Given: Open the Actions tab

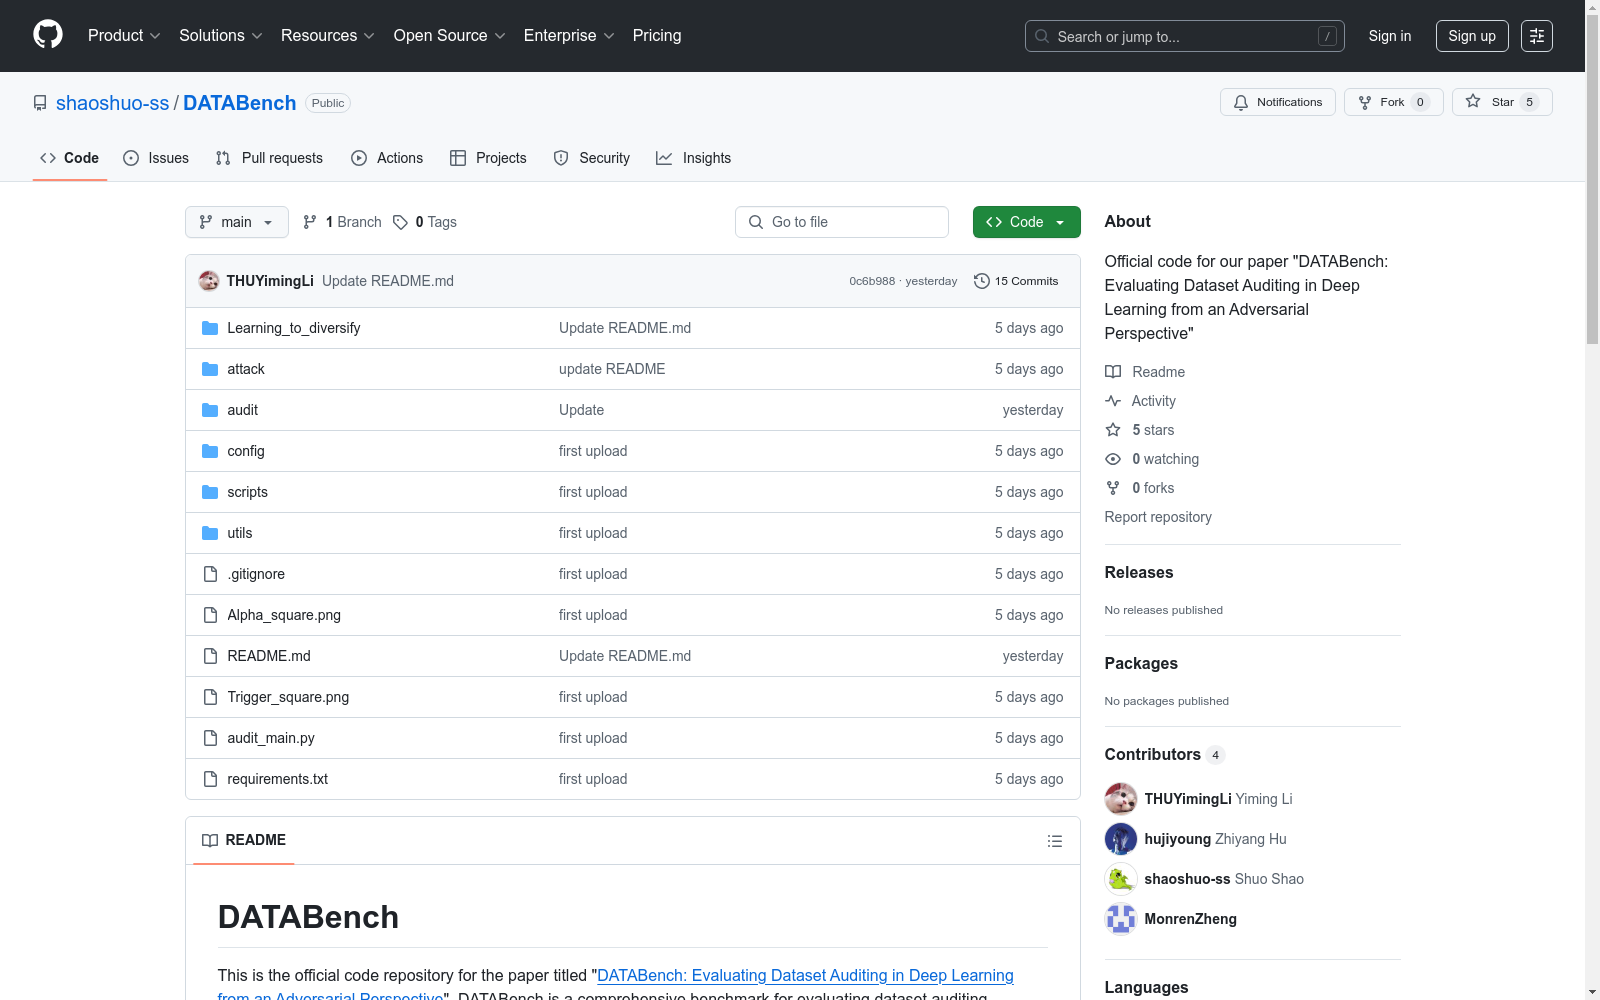Looking at the screenshot, I should coord(387,158).
